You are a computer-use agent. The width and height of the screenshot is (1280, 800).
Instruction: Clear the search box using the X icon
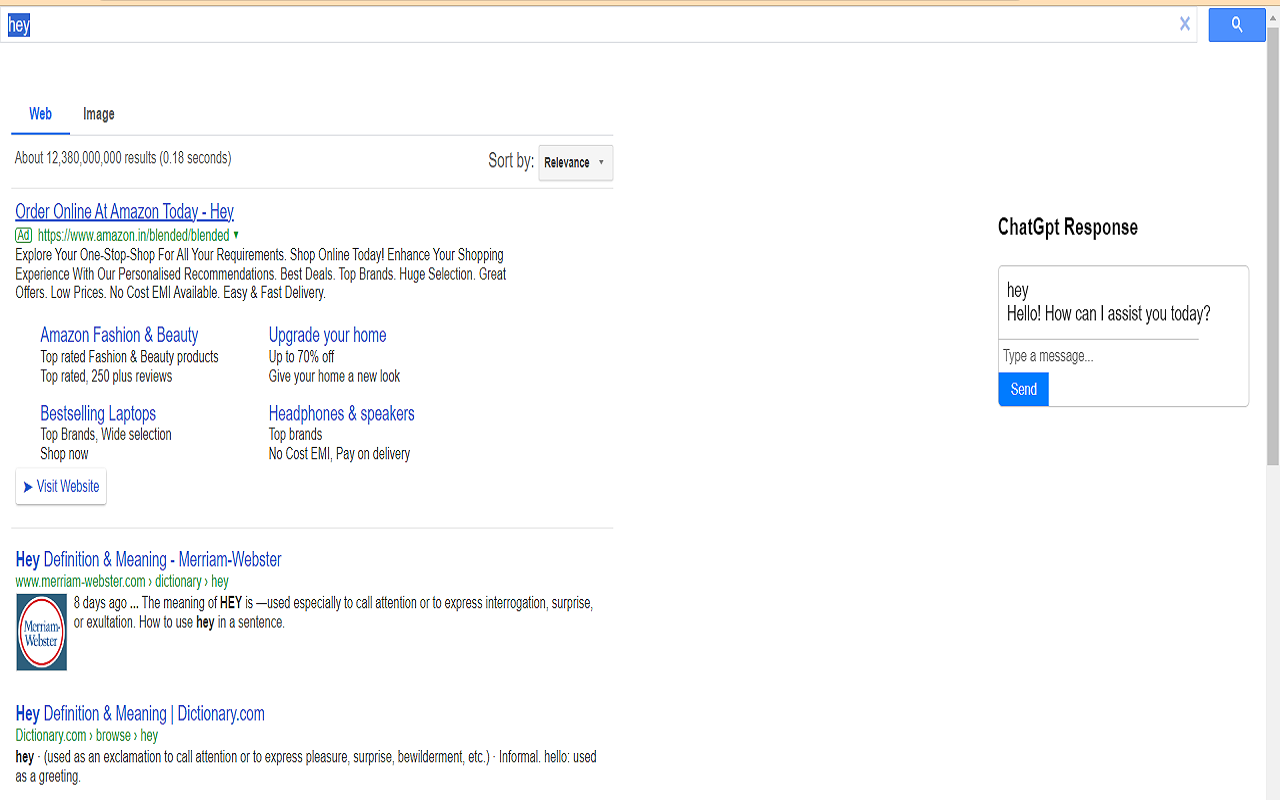[x=1184, y=24]
